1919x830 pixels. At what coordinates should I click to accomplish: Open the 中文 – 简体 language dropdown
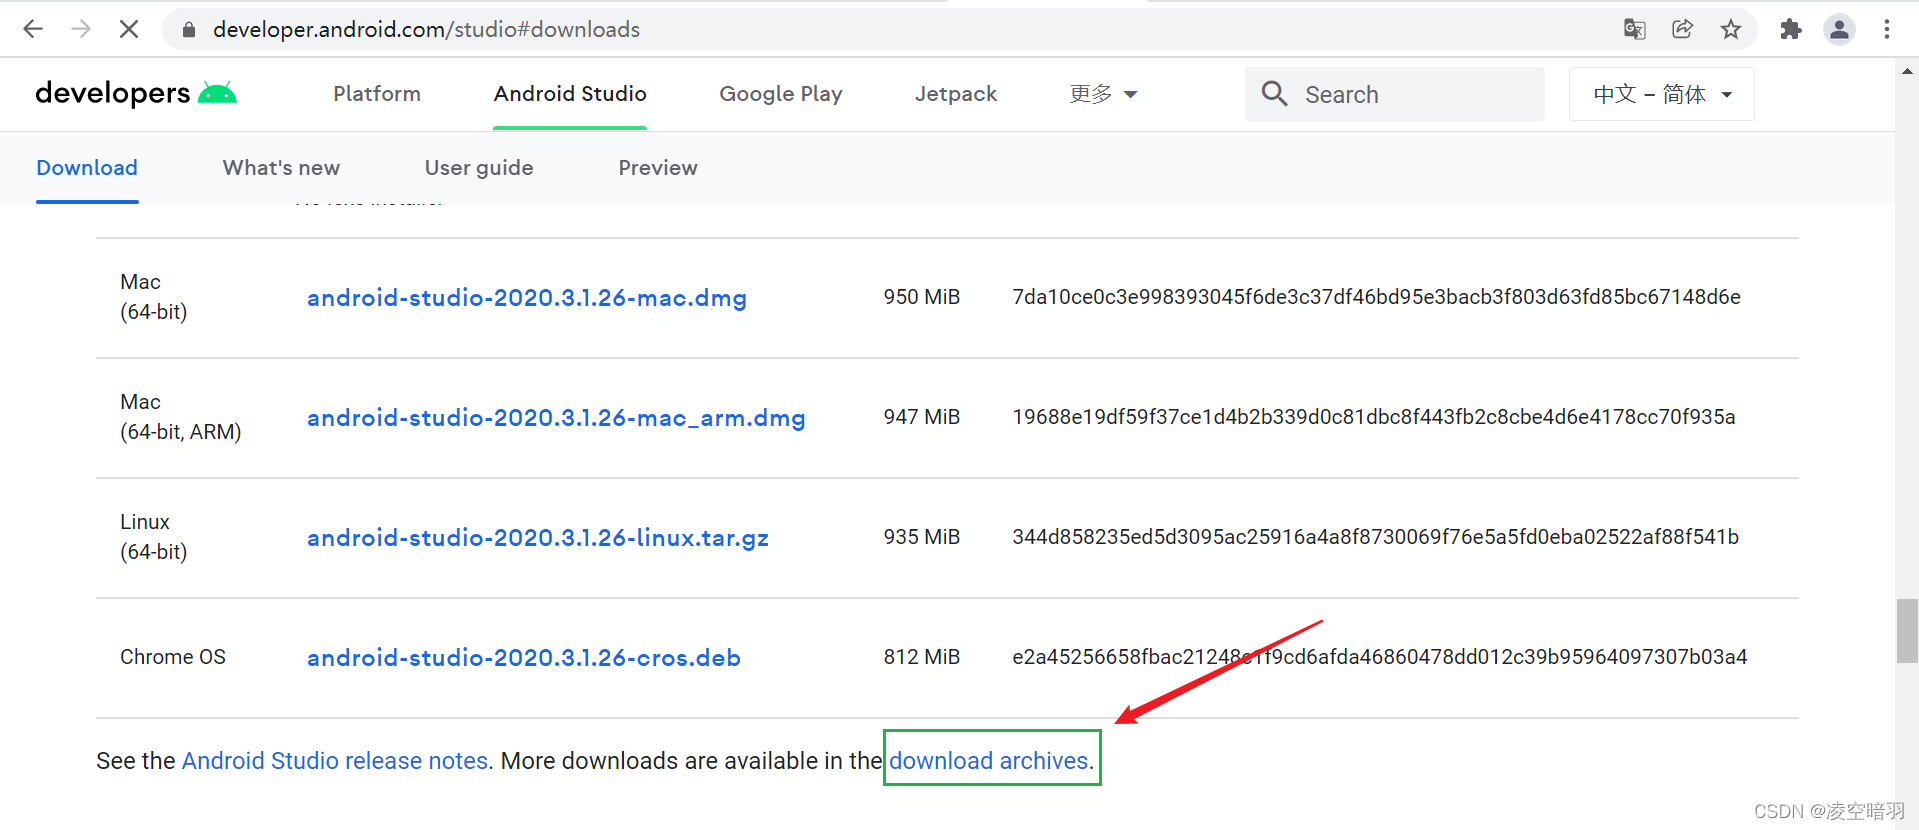(1662, 94)
